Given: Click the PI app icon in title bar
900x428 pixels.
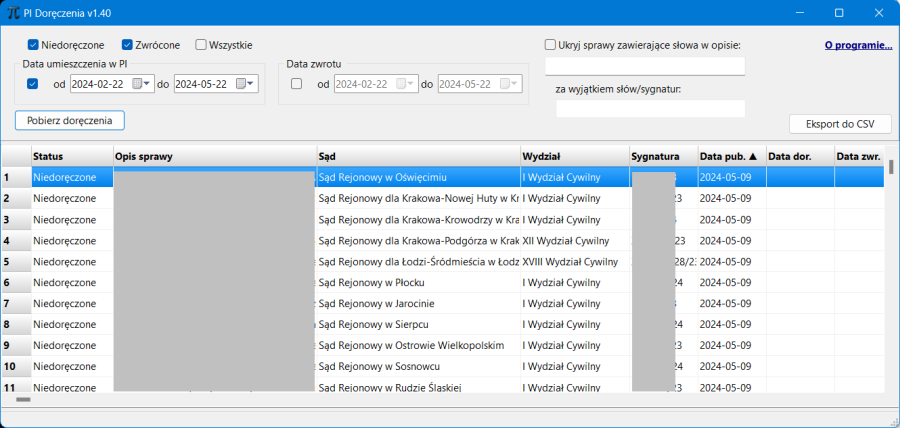Looking at the screenshot, I should 14,13.
